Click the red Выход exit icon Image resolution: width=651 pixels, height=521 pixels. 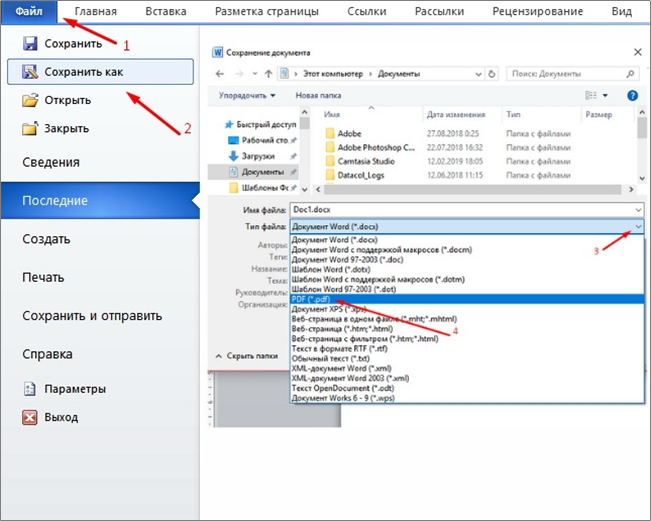(30, 417)
